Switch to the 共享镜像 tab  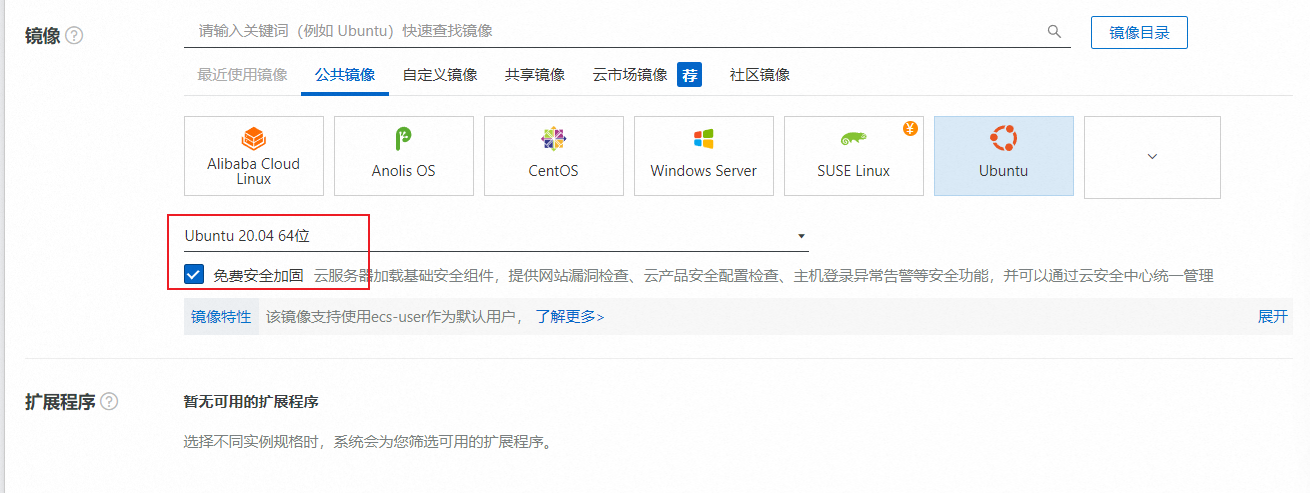[535, 75]
